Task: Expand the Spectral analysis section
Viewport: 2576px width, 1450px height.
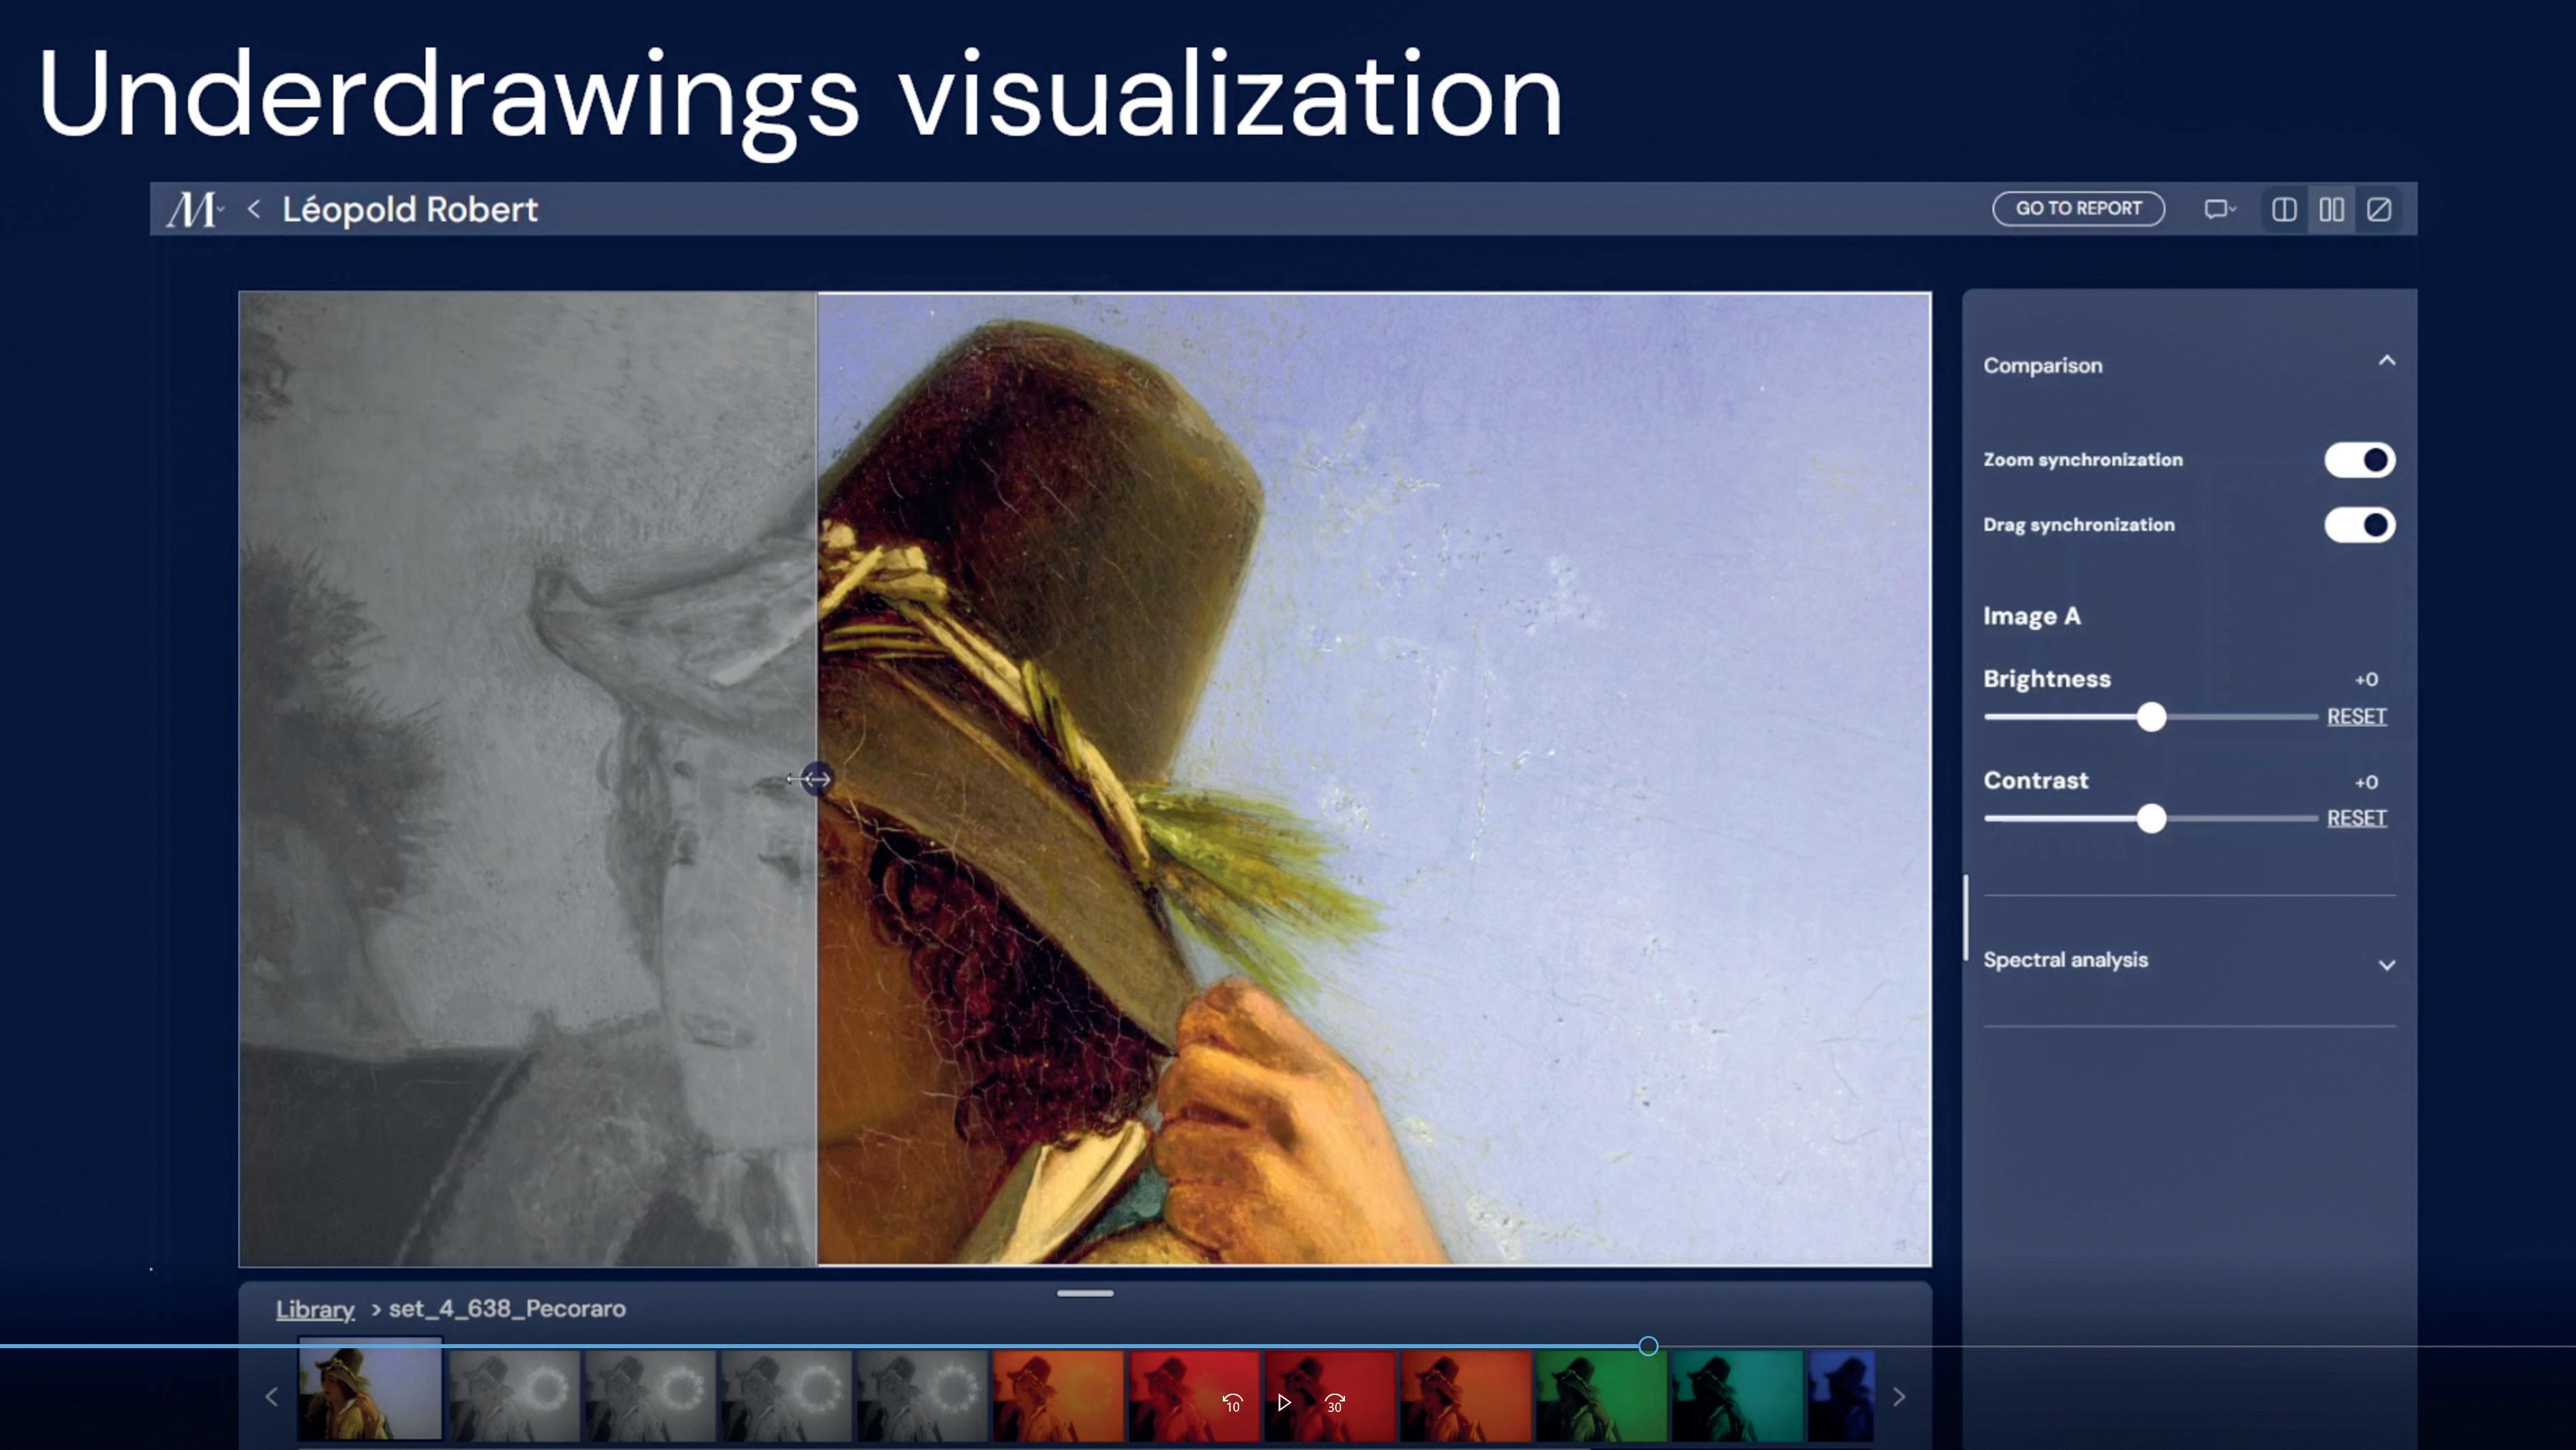Action: coord(2387,965)
